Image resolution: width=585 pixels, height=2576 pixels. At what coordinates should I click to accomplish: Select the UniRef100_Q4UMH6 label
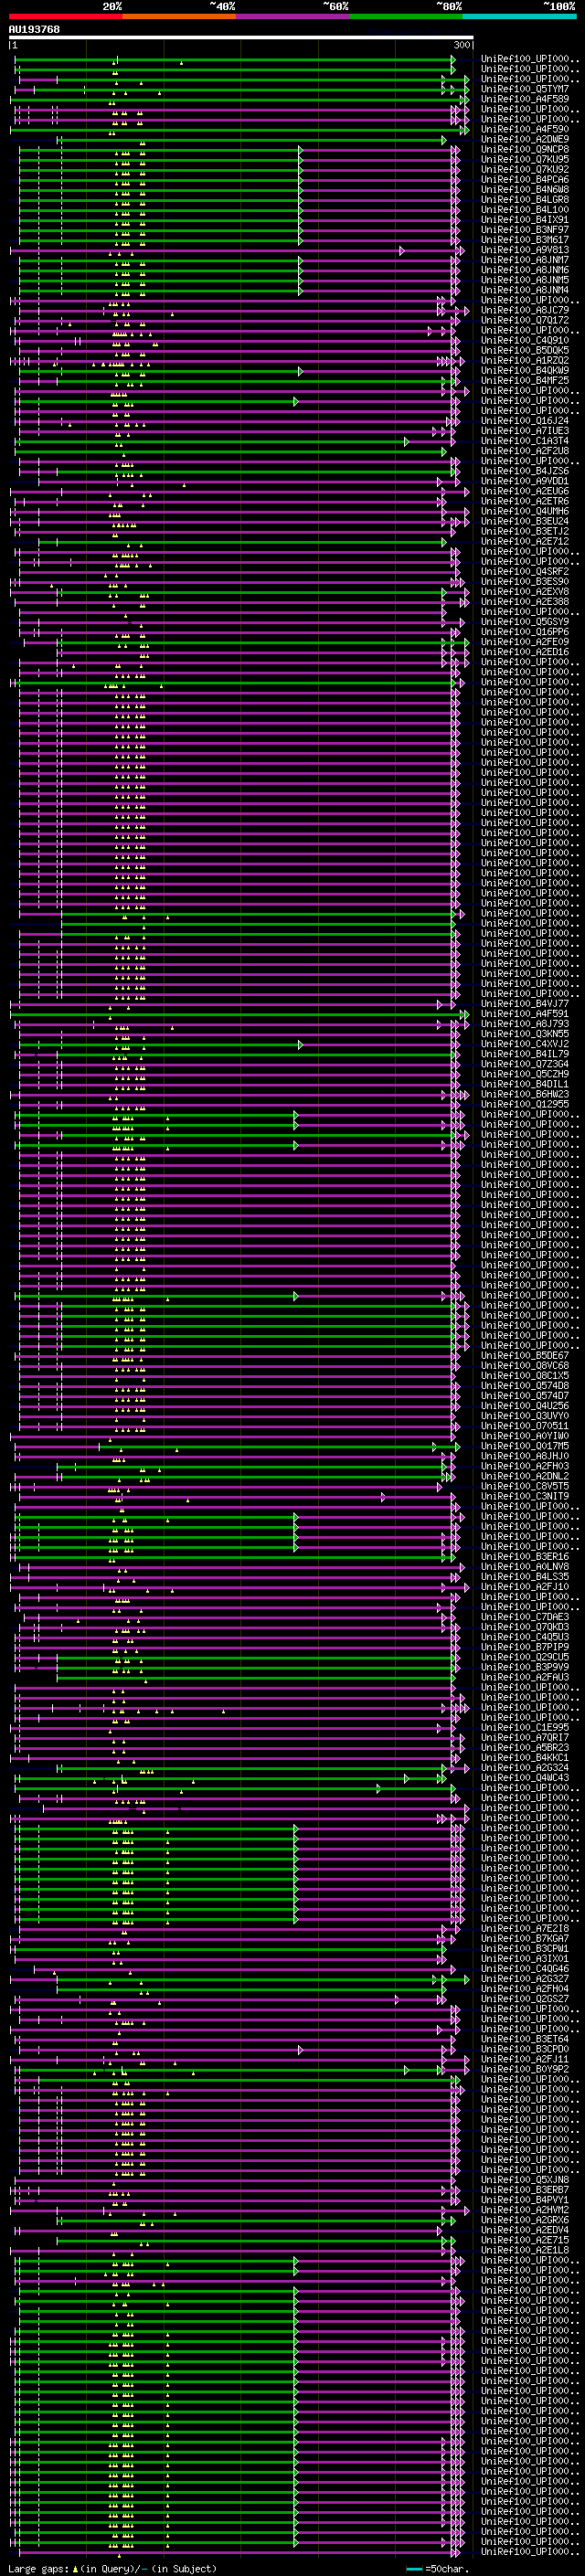pyautogui.click(x=525, y=511)
